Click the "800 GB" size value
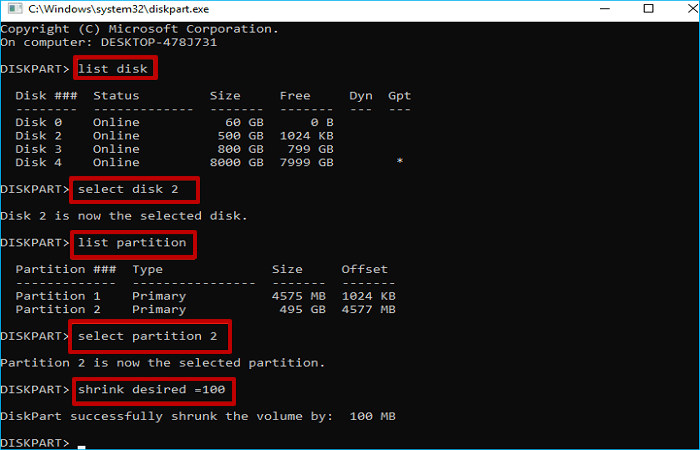Screen dimensions: 700x450 pyautogui.click(x=241, y=149)
